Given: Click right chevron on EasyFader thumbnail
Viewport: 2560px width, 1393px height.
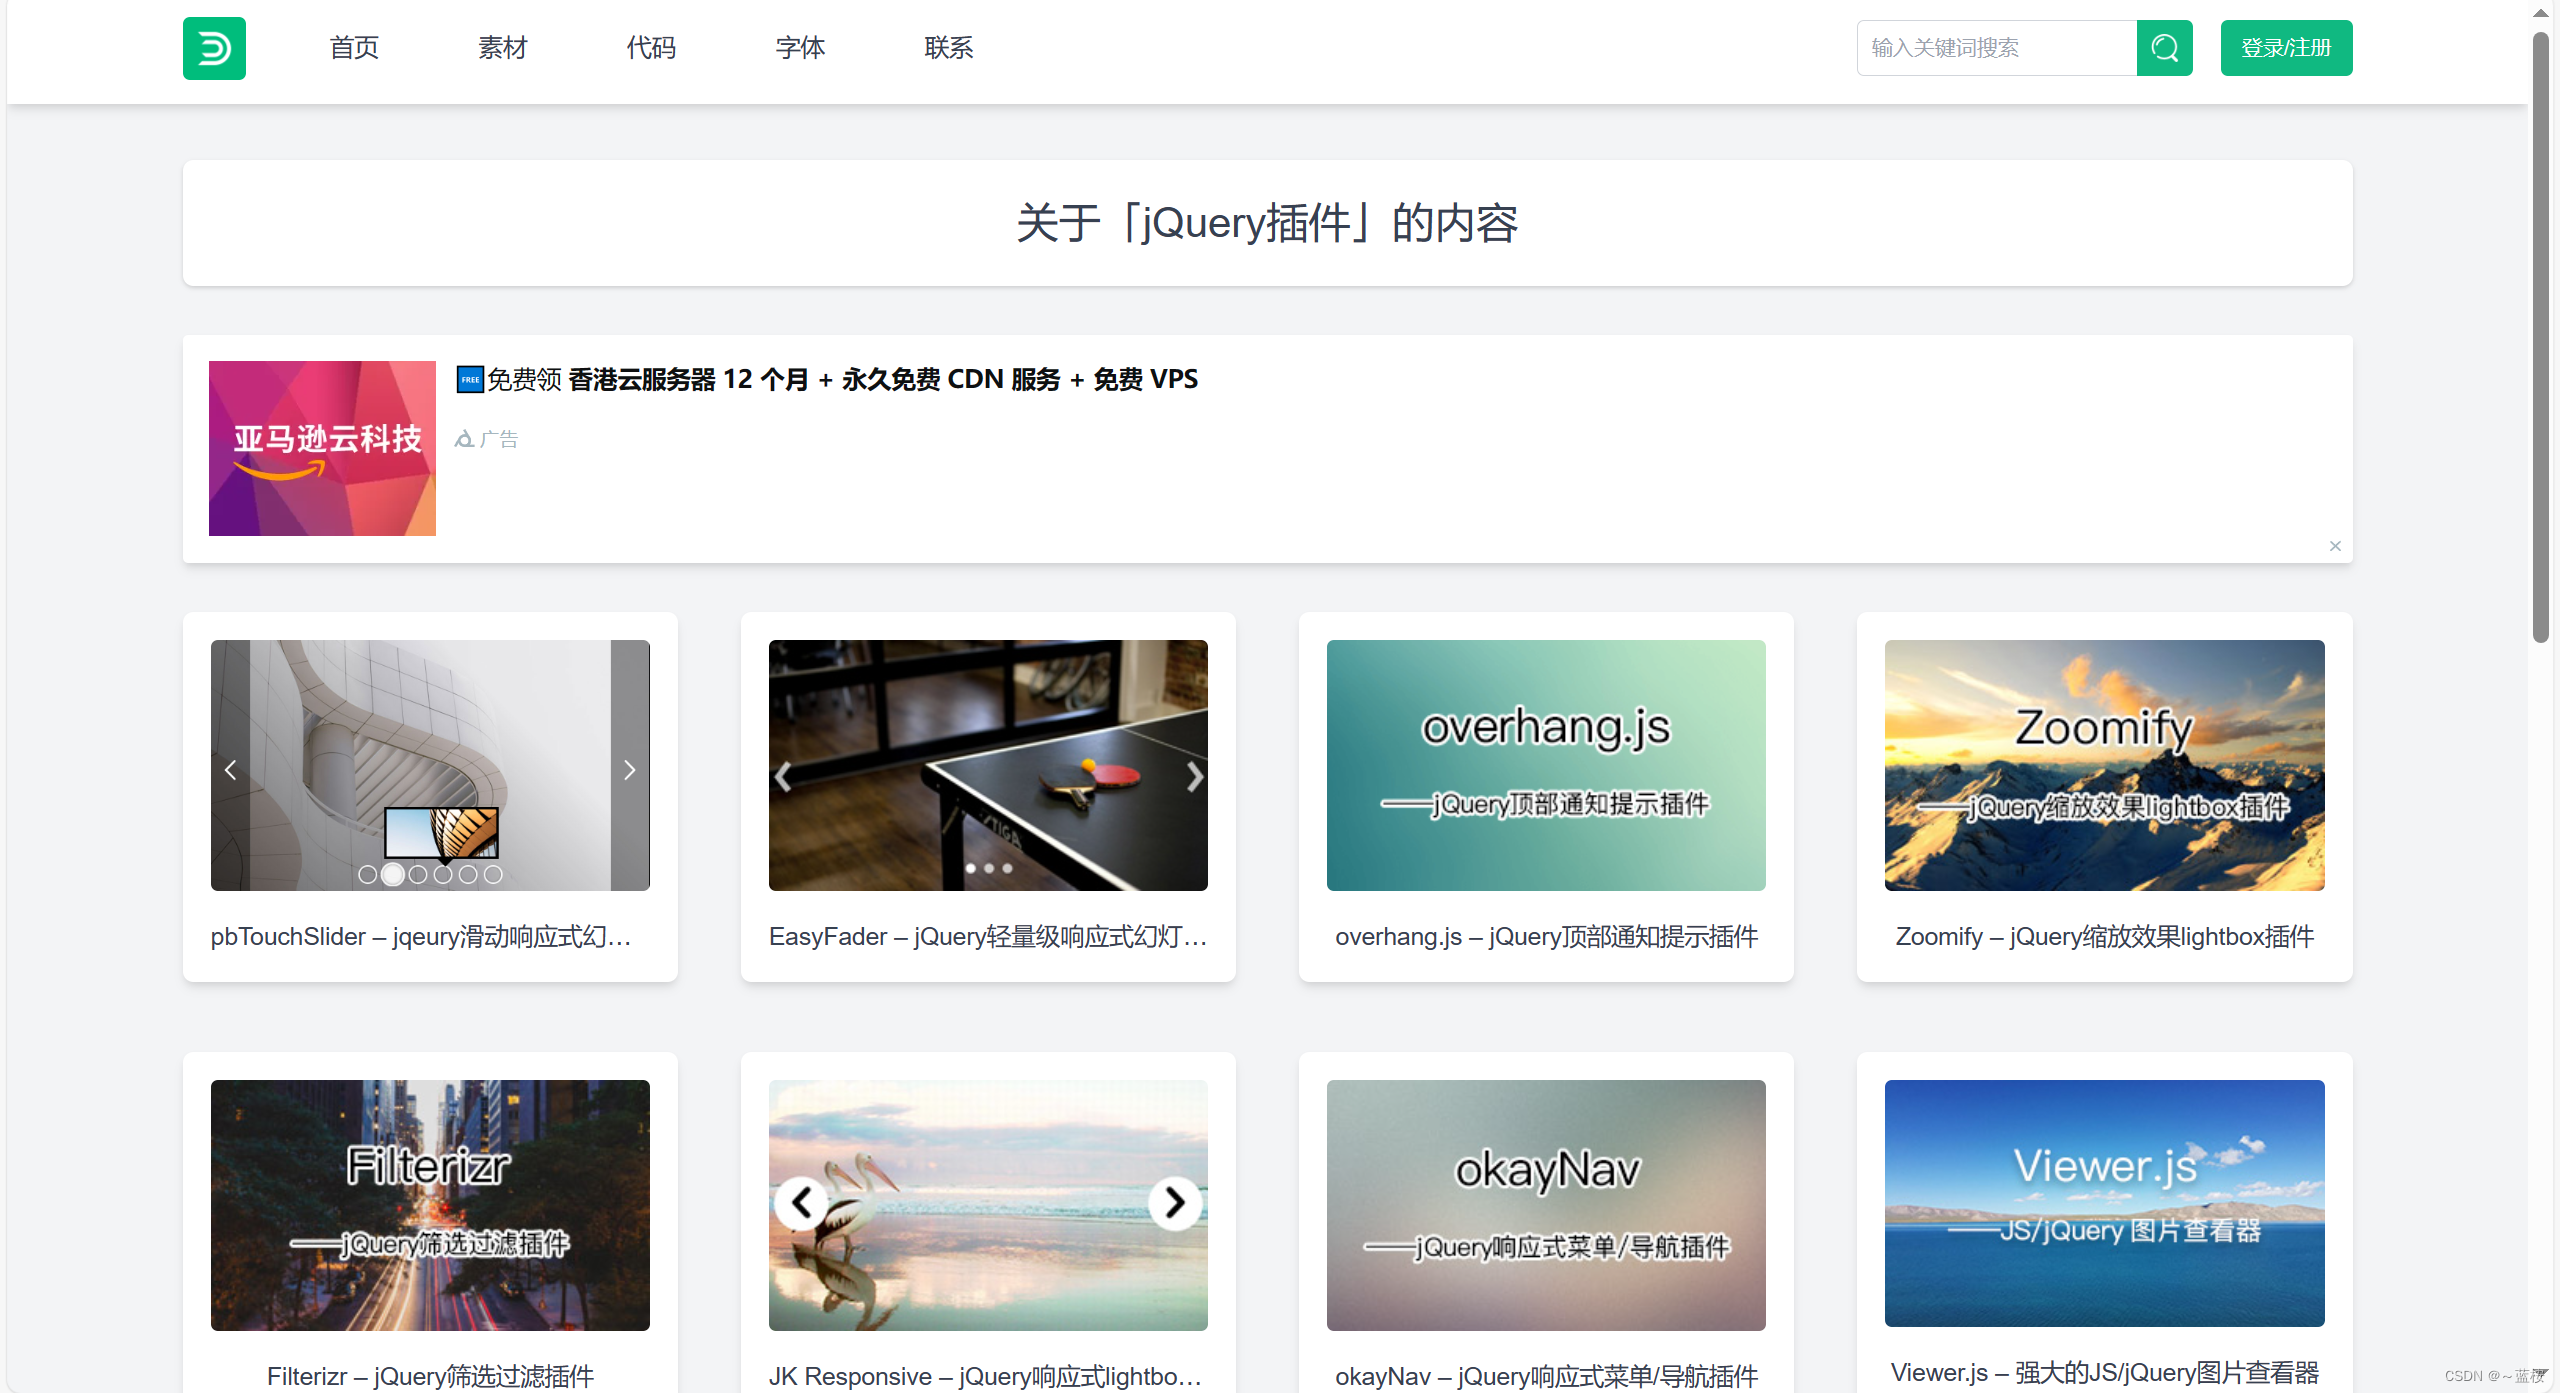Looking at the screenshot, I should coord(1194,777).
